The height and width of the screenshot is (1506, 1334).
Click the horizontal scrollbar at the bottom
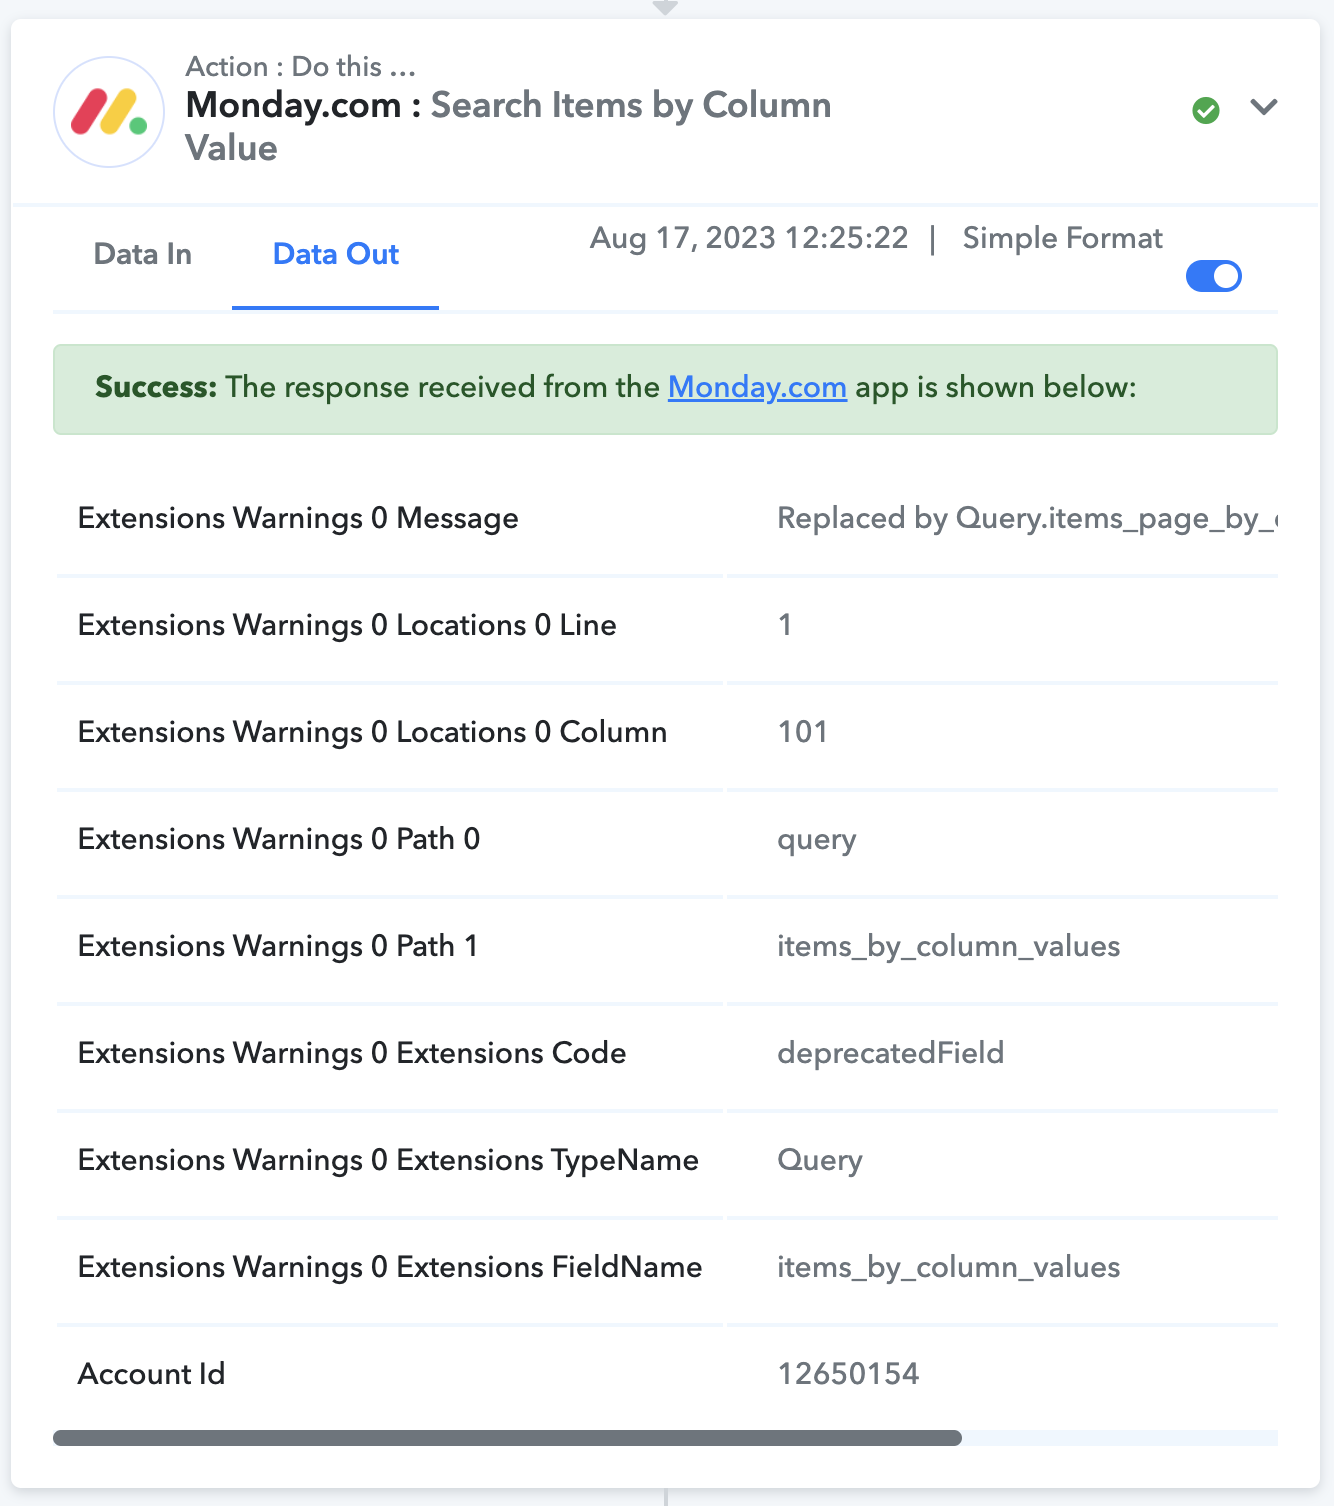[x=507, y=1438]
